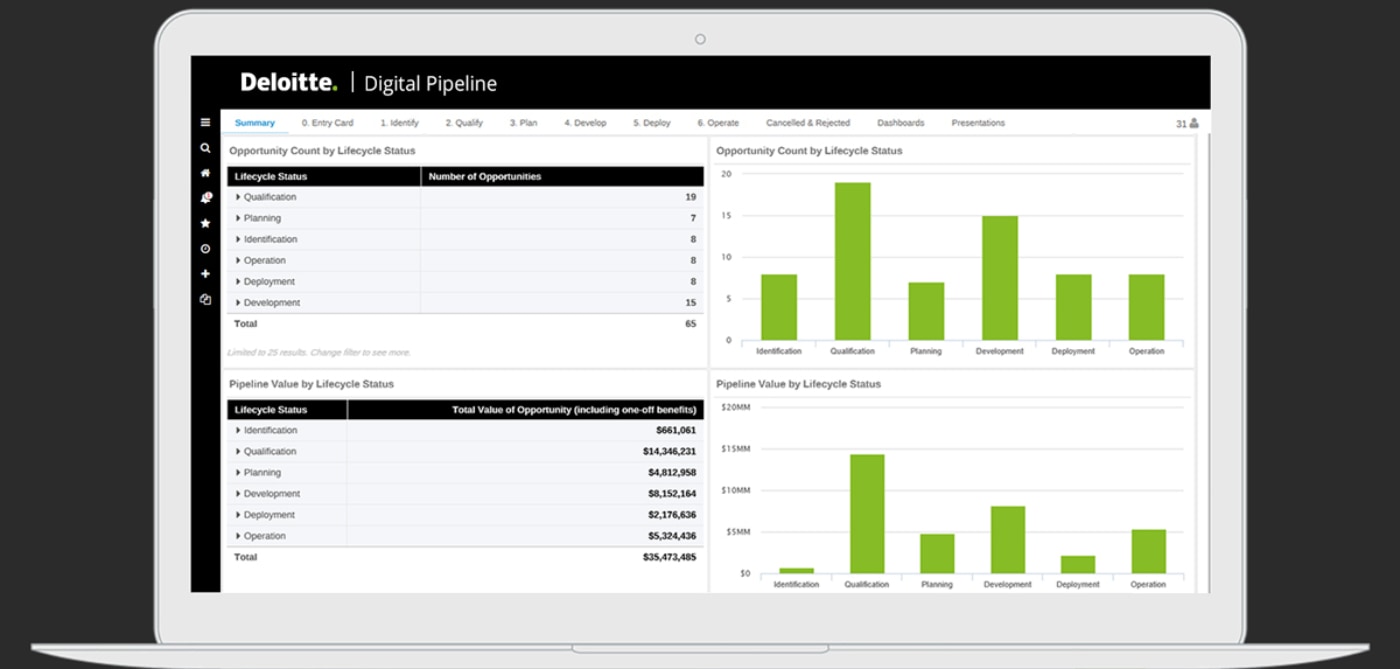
Task: Click the $4,812,958 Planning value
Action: click(x=672, y=472)
